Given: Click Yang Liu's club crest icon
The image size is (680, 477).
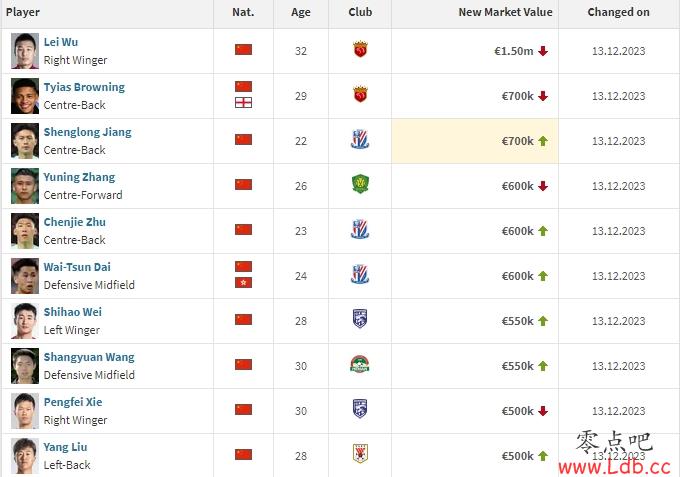Looking at the screenshot, I should click(360, 454).
